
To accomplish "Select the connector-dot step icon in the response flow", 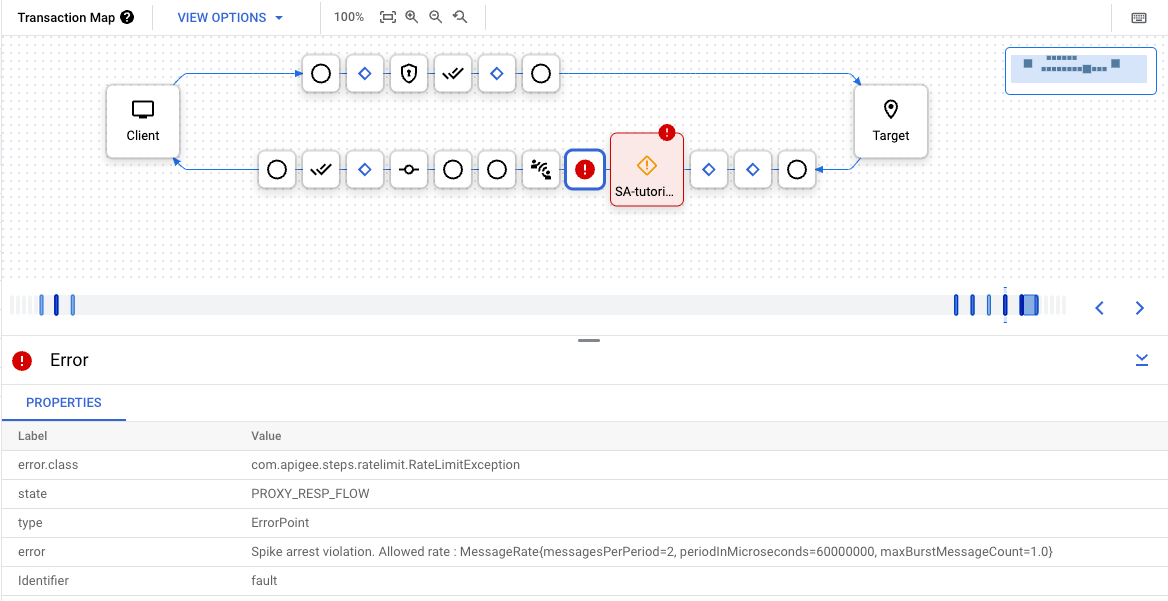I will (x=408, y=170).
